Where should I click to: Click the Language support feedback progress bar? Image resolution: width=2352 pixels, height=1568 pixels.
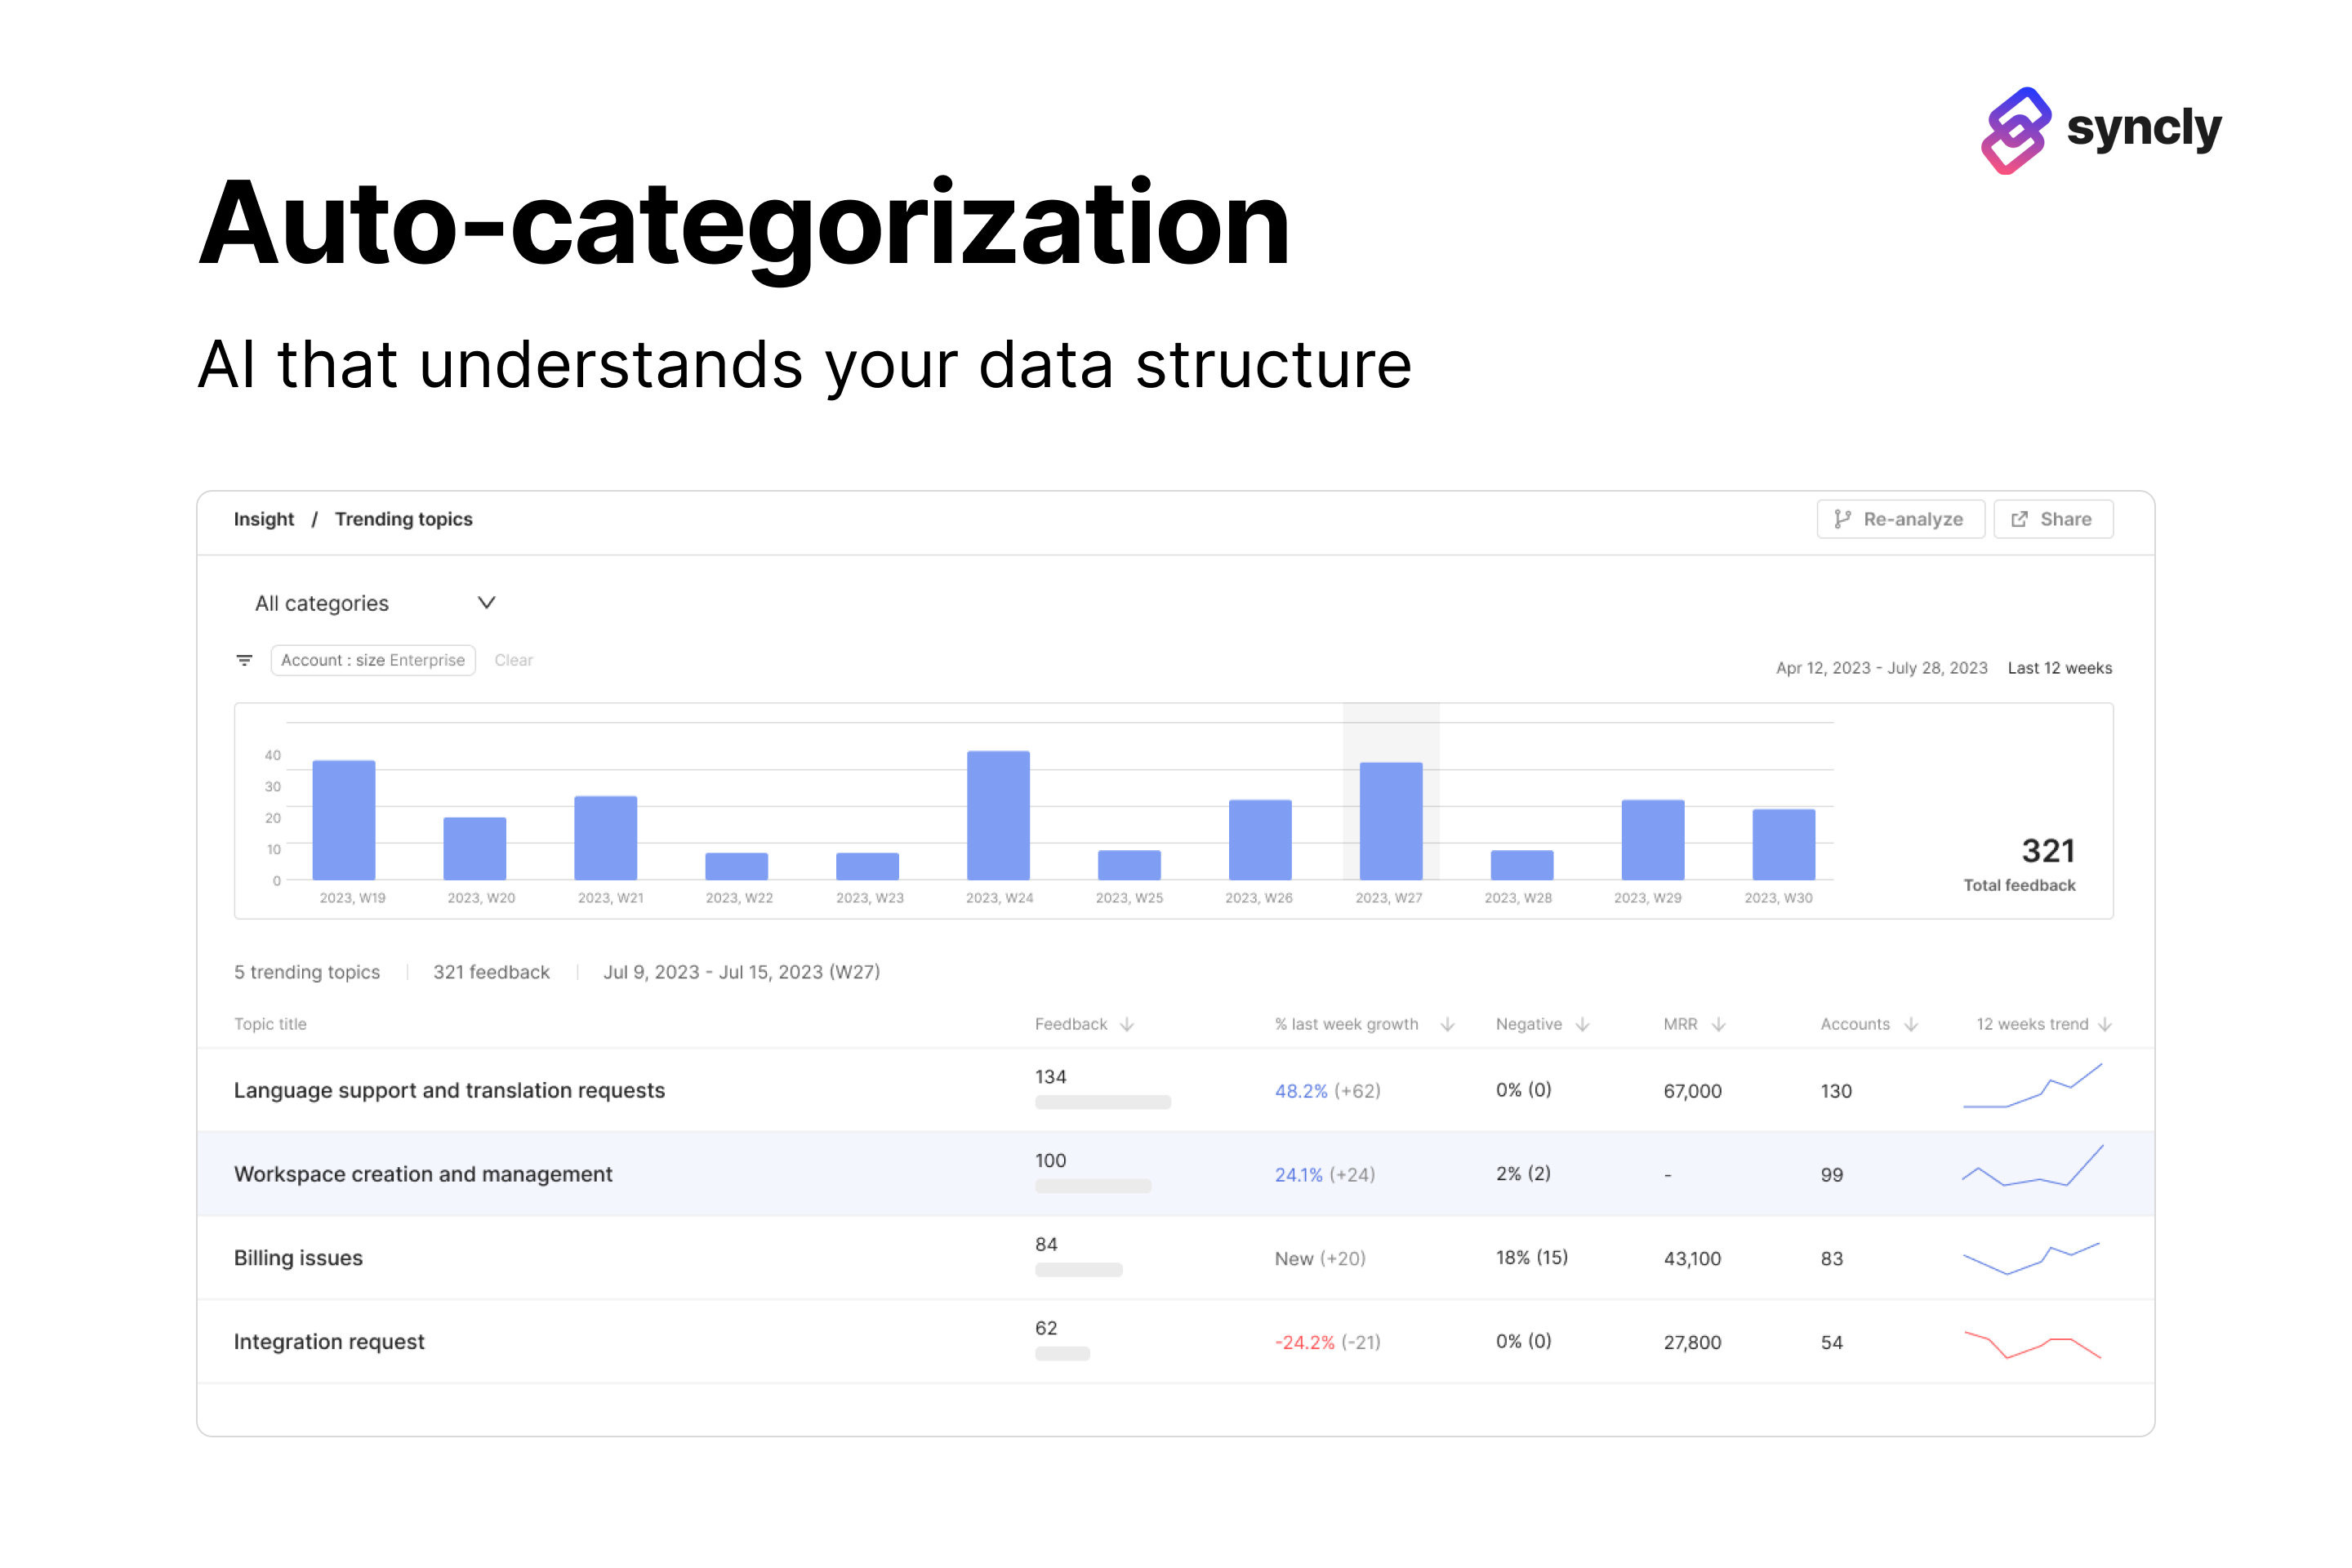pos(1102,1102)
